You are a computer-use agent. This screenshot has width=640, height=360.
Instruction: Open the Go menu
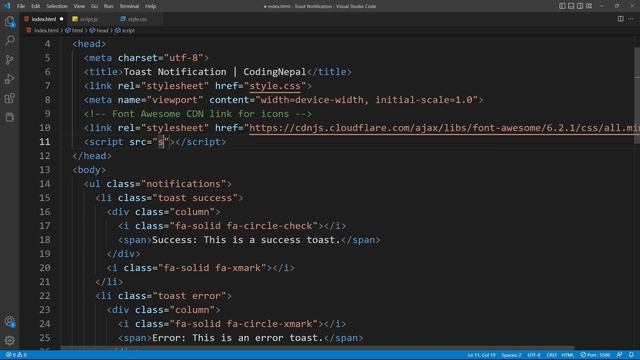tap(94, 6)
